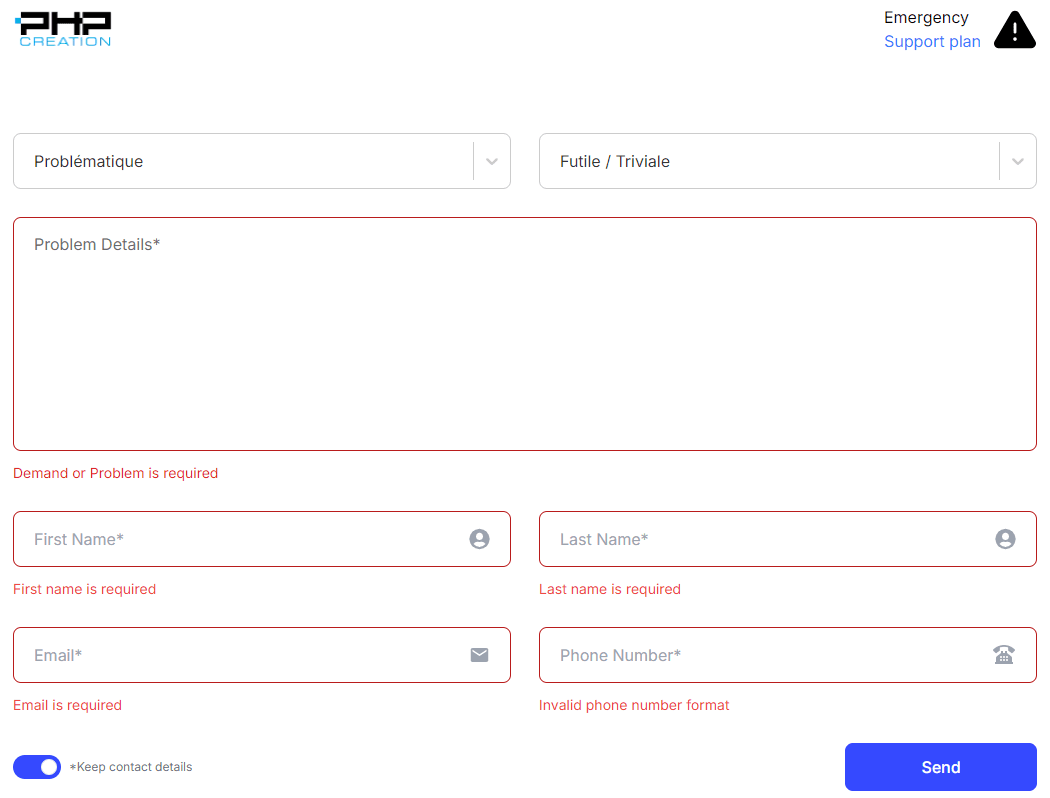
Task: Click the emergency warning triangle icon
Action: tap(1014, 30)
